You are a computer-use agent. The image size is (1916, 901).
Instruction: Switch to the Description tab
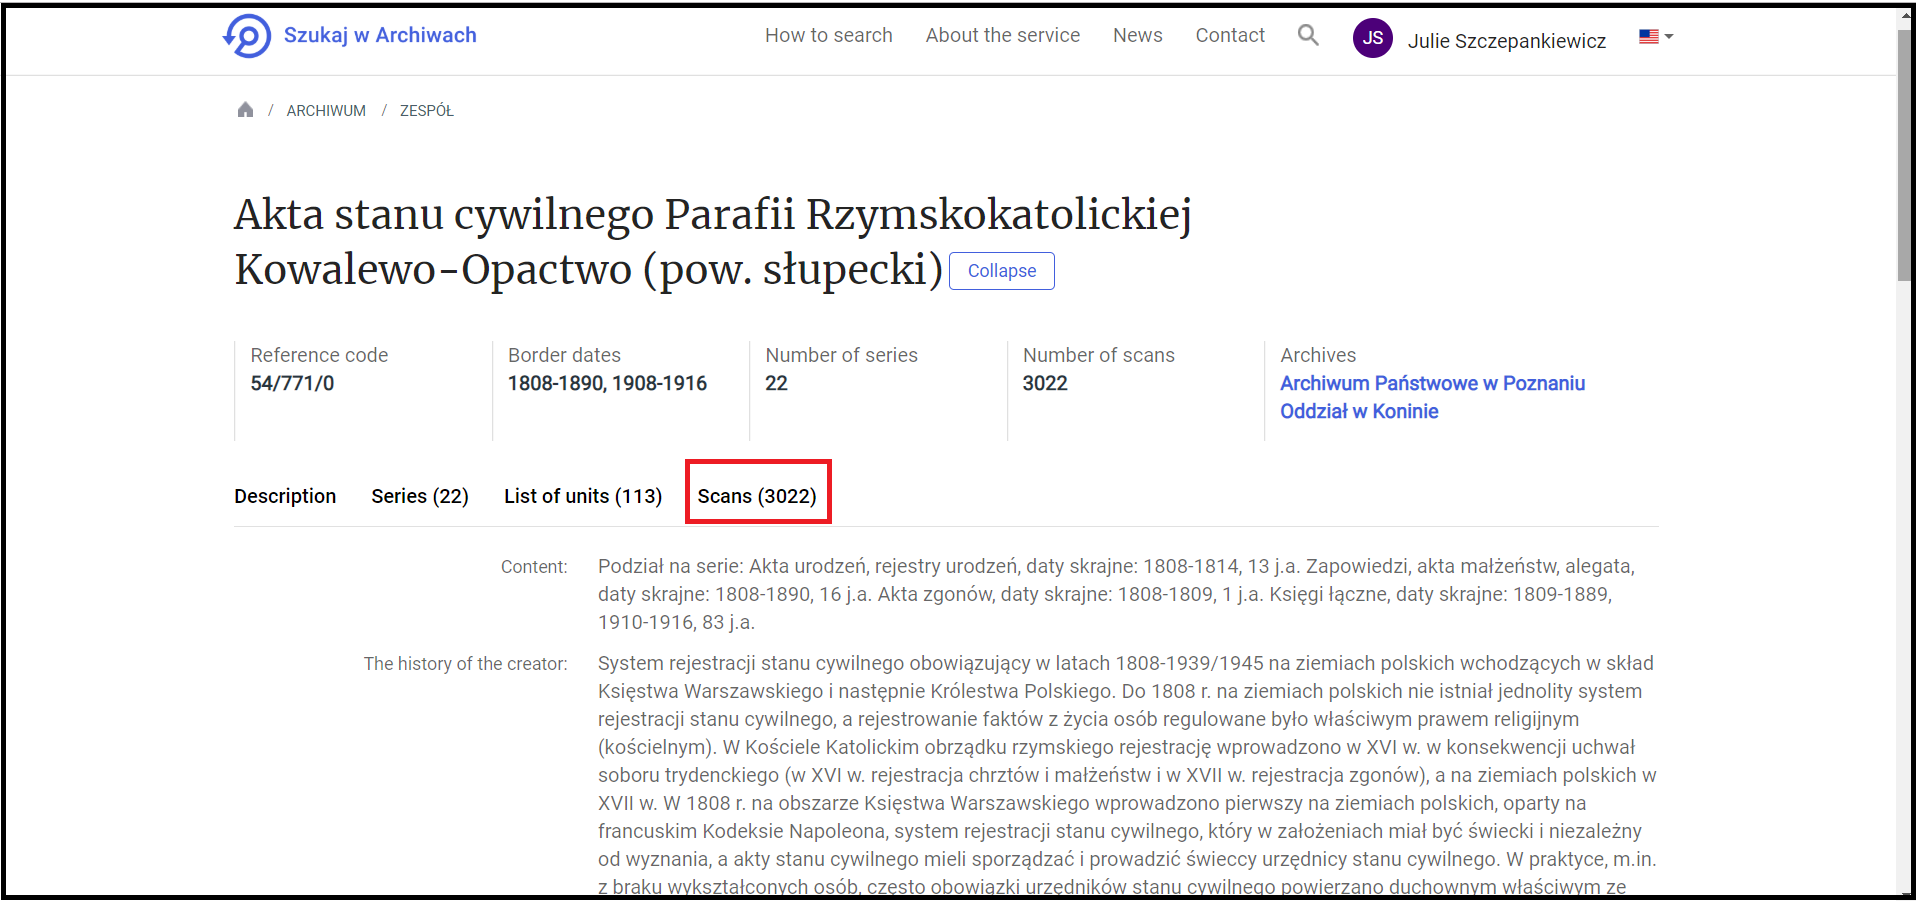point(284,495)
